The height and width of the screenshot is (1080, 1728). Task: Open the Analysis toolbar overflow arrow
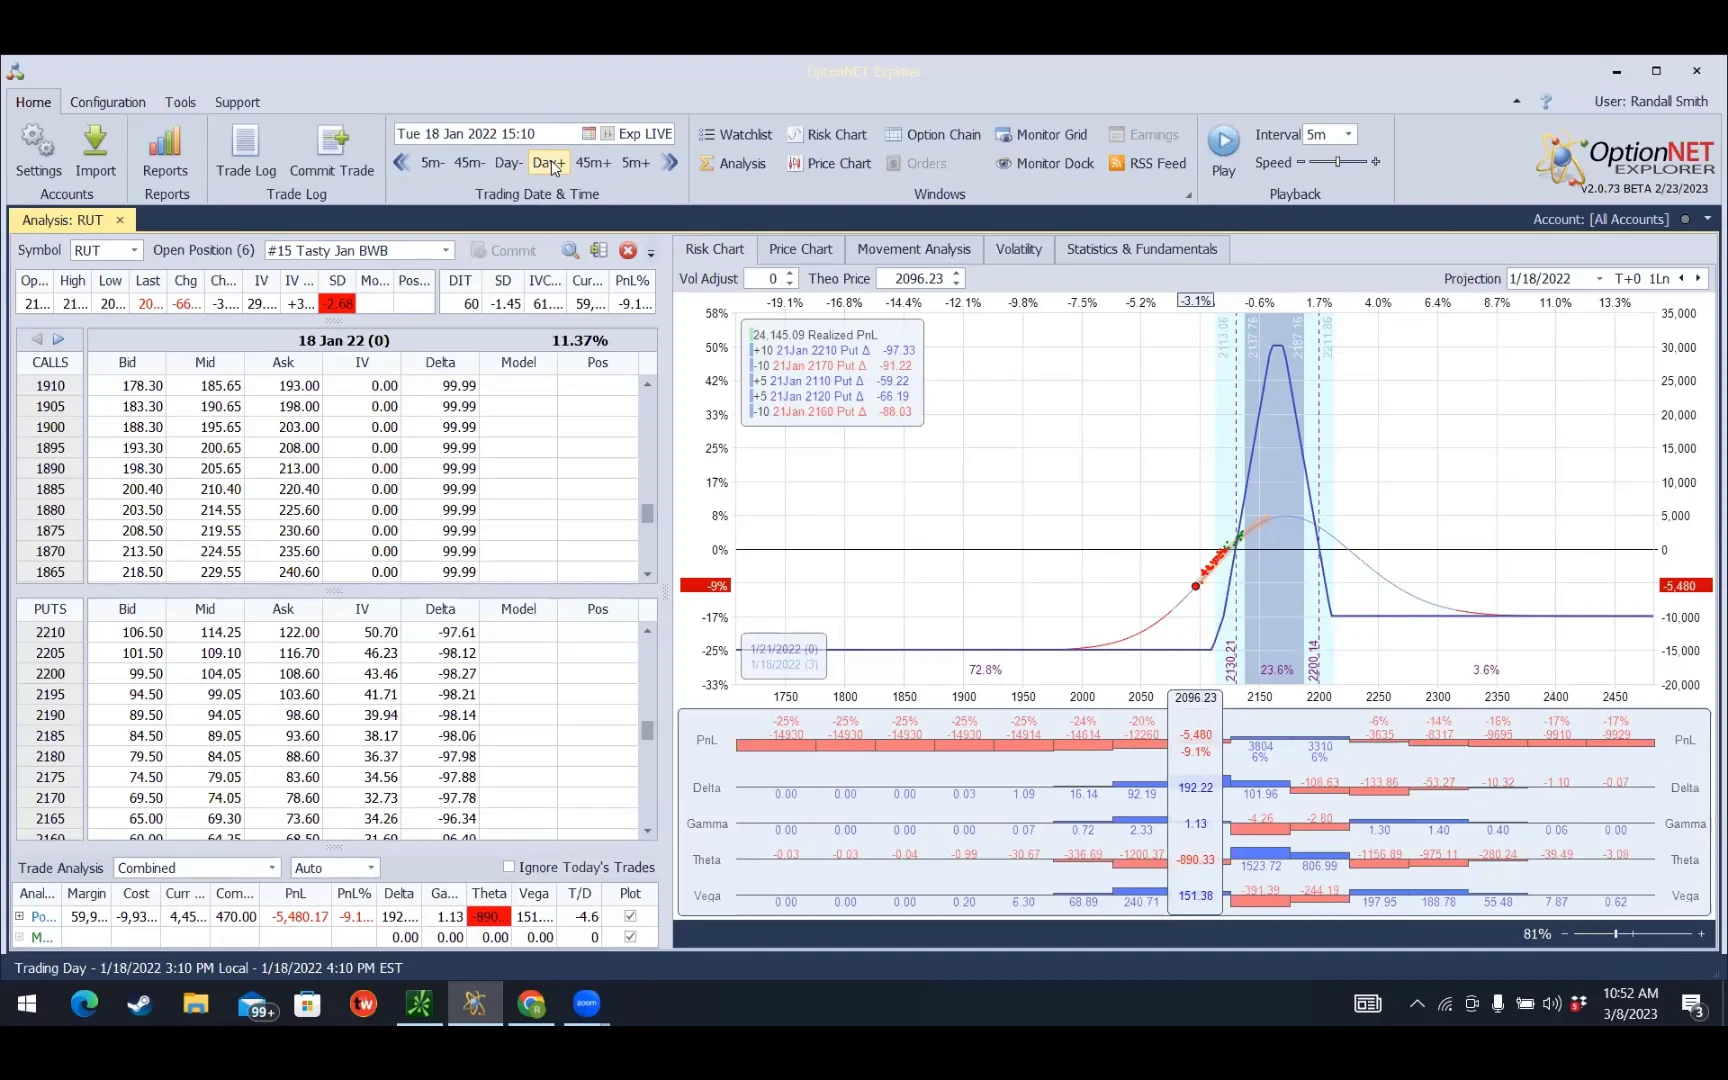(x=651, y=252)
